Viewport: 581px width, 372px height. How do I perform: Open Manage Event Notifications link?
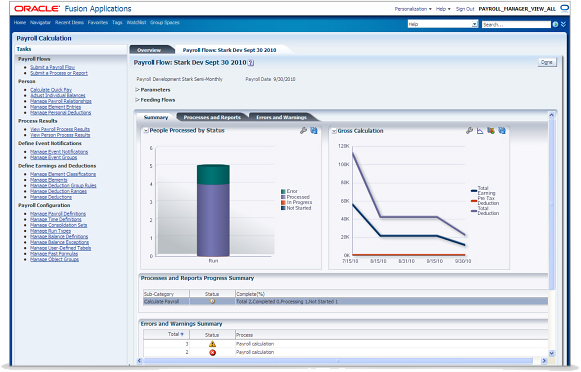(x=59, y=152)
